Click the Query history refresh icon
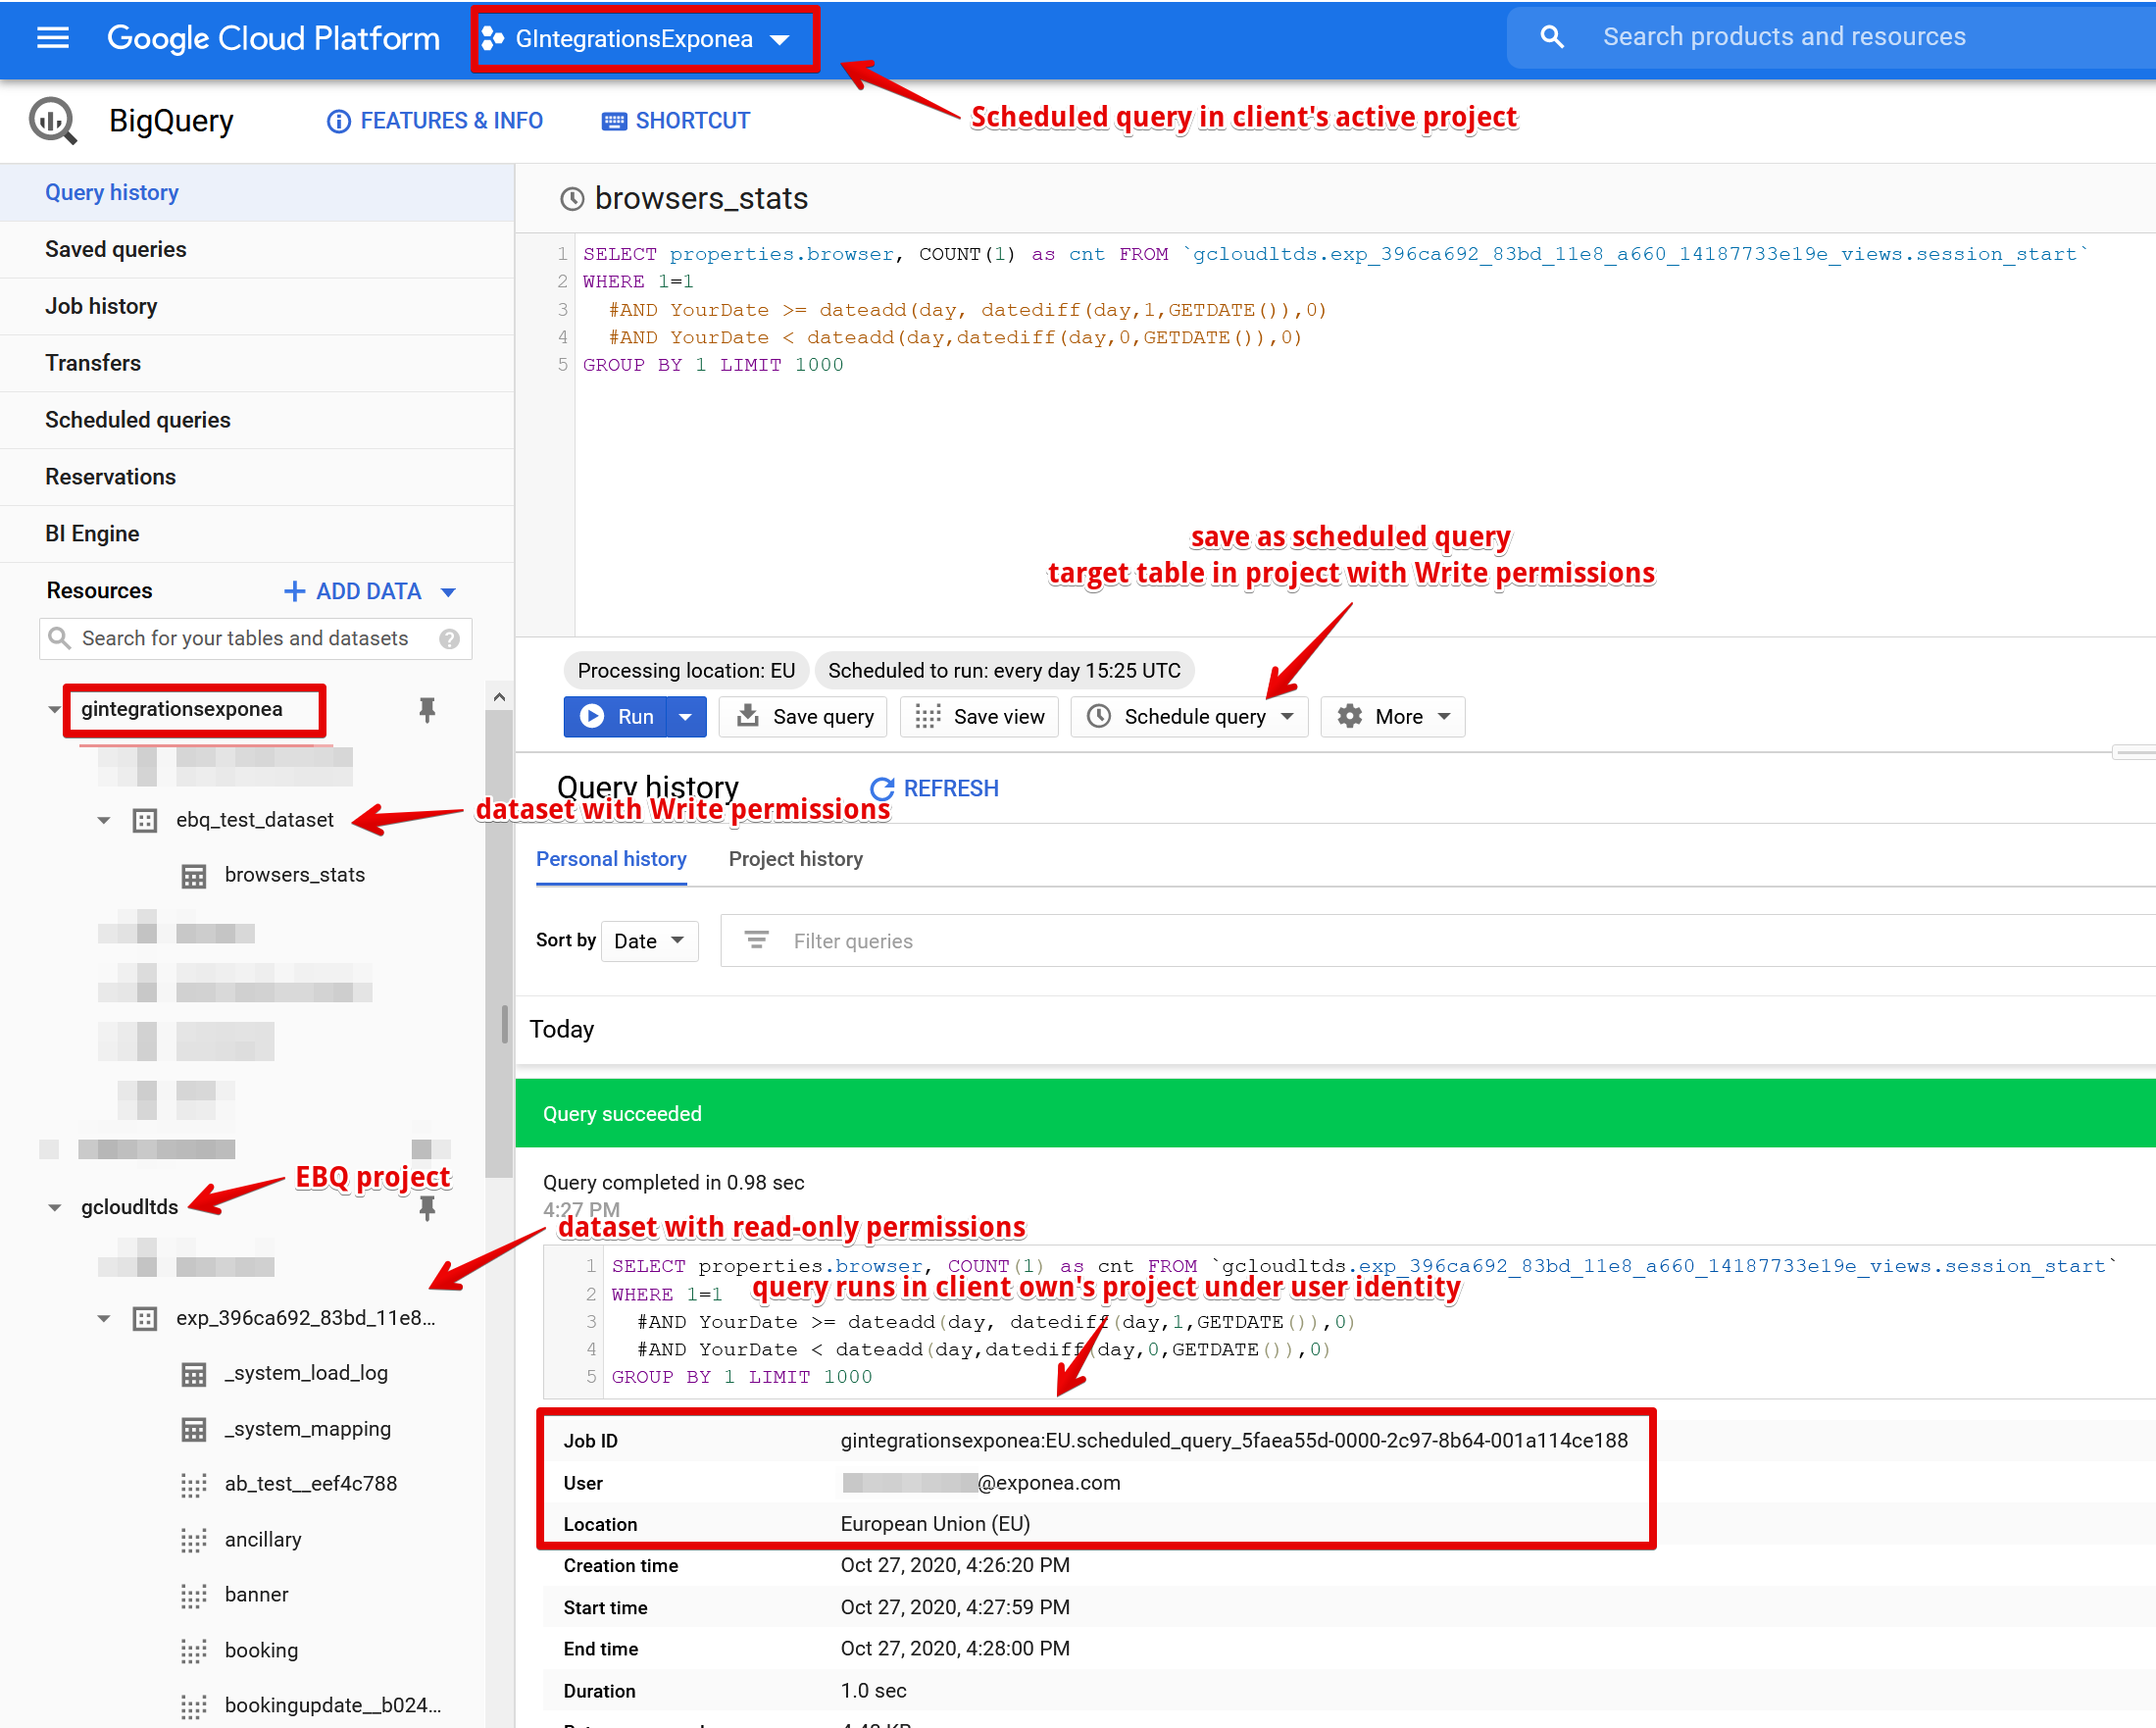This screenshot has height=1728, width=2156. 881,789
